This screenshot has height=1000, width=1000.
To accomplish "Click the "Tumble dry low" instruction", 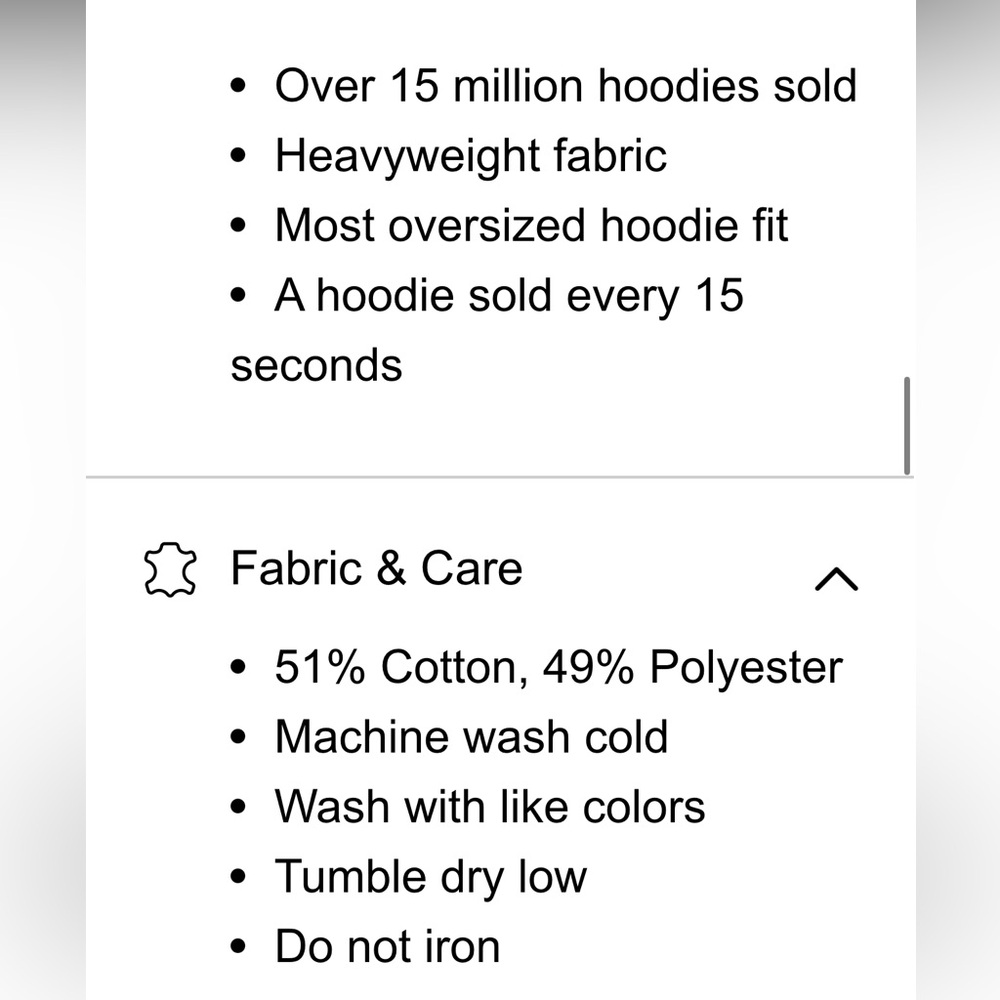I will click(430, 877).
